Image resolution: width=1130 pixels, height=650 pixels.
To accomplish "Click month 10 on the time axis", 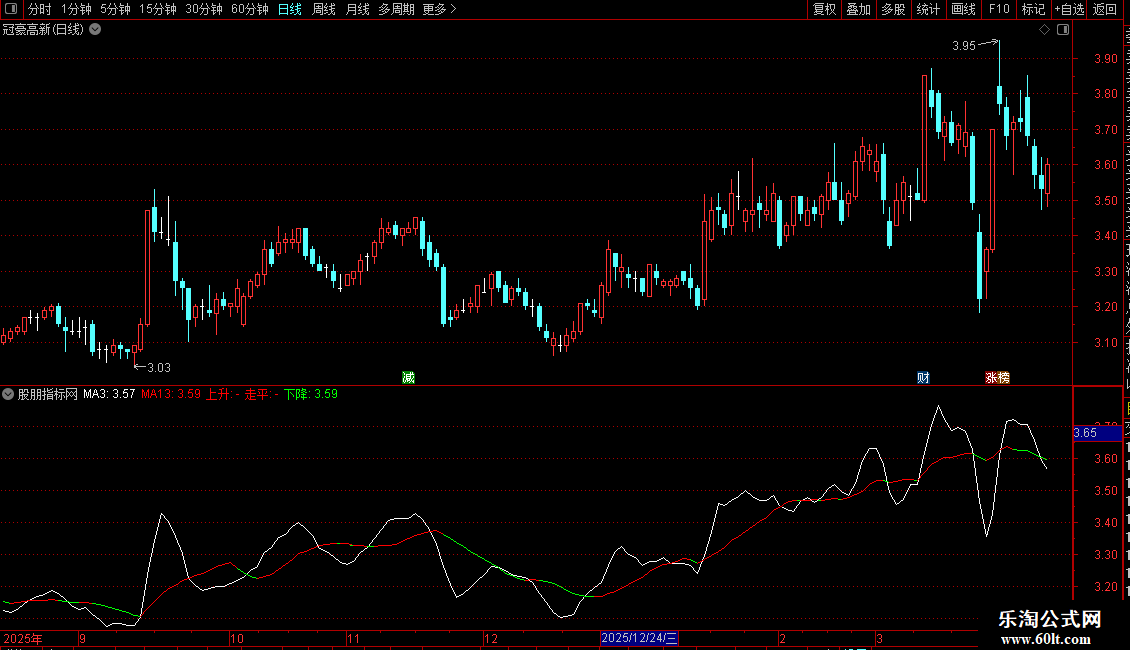I will pyautogui.click(x=237, y=638).
